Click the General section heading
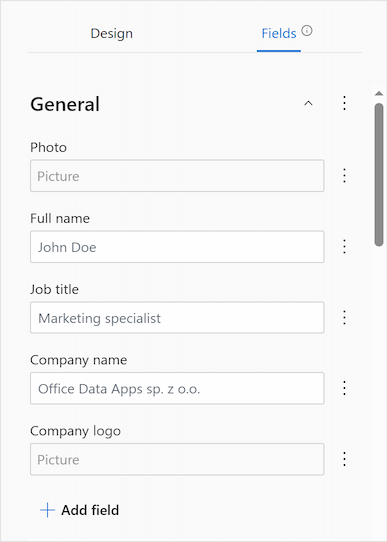Image resolution: width=387 pixels, height=542 pixels. [x=65, y=104]
